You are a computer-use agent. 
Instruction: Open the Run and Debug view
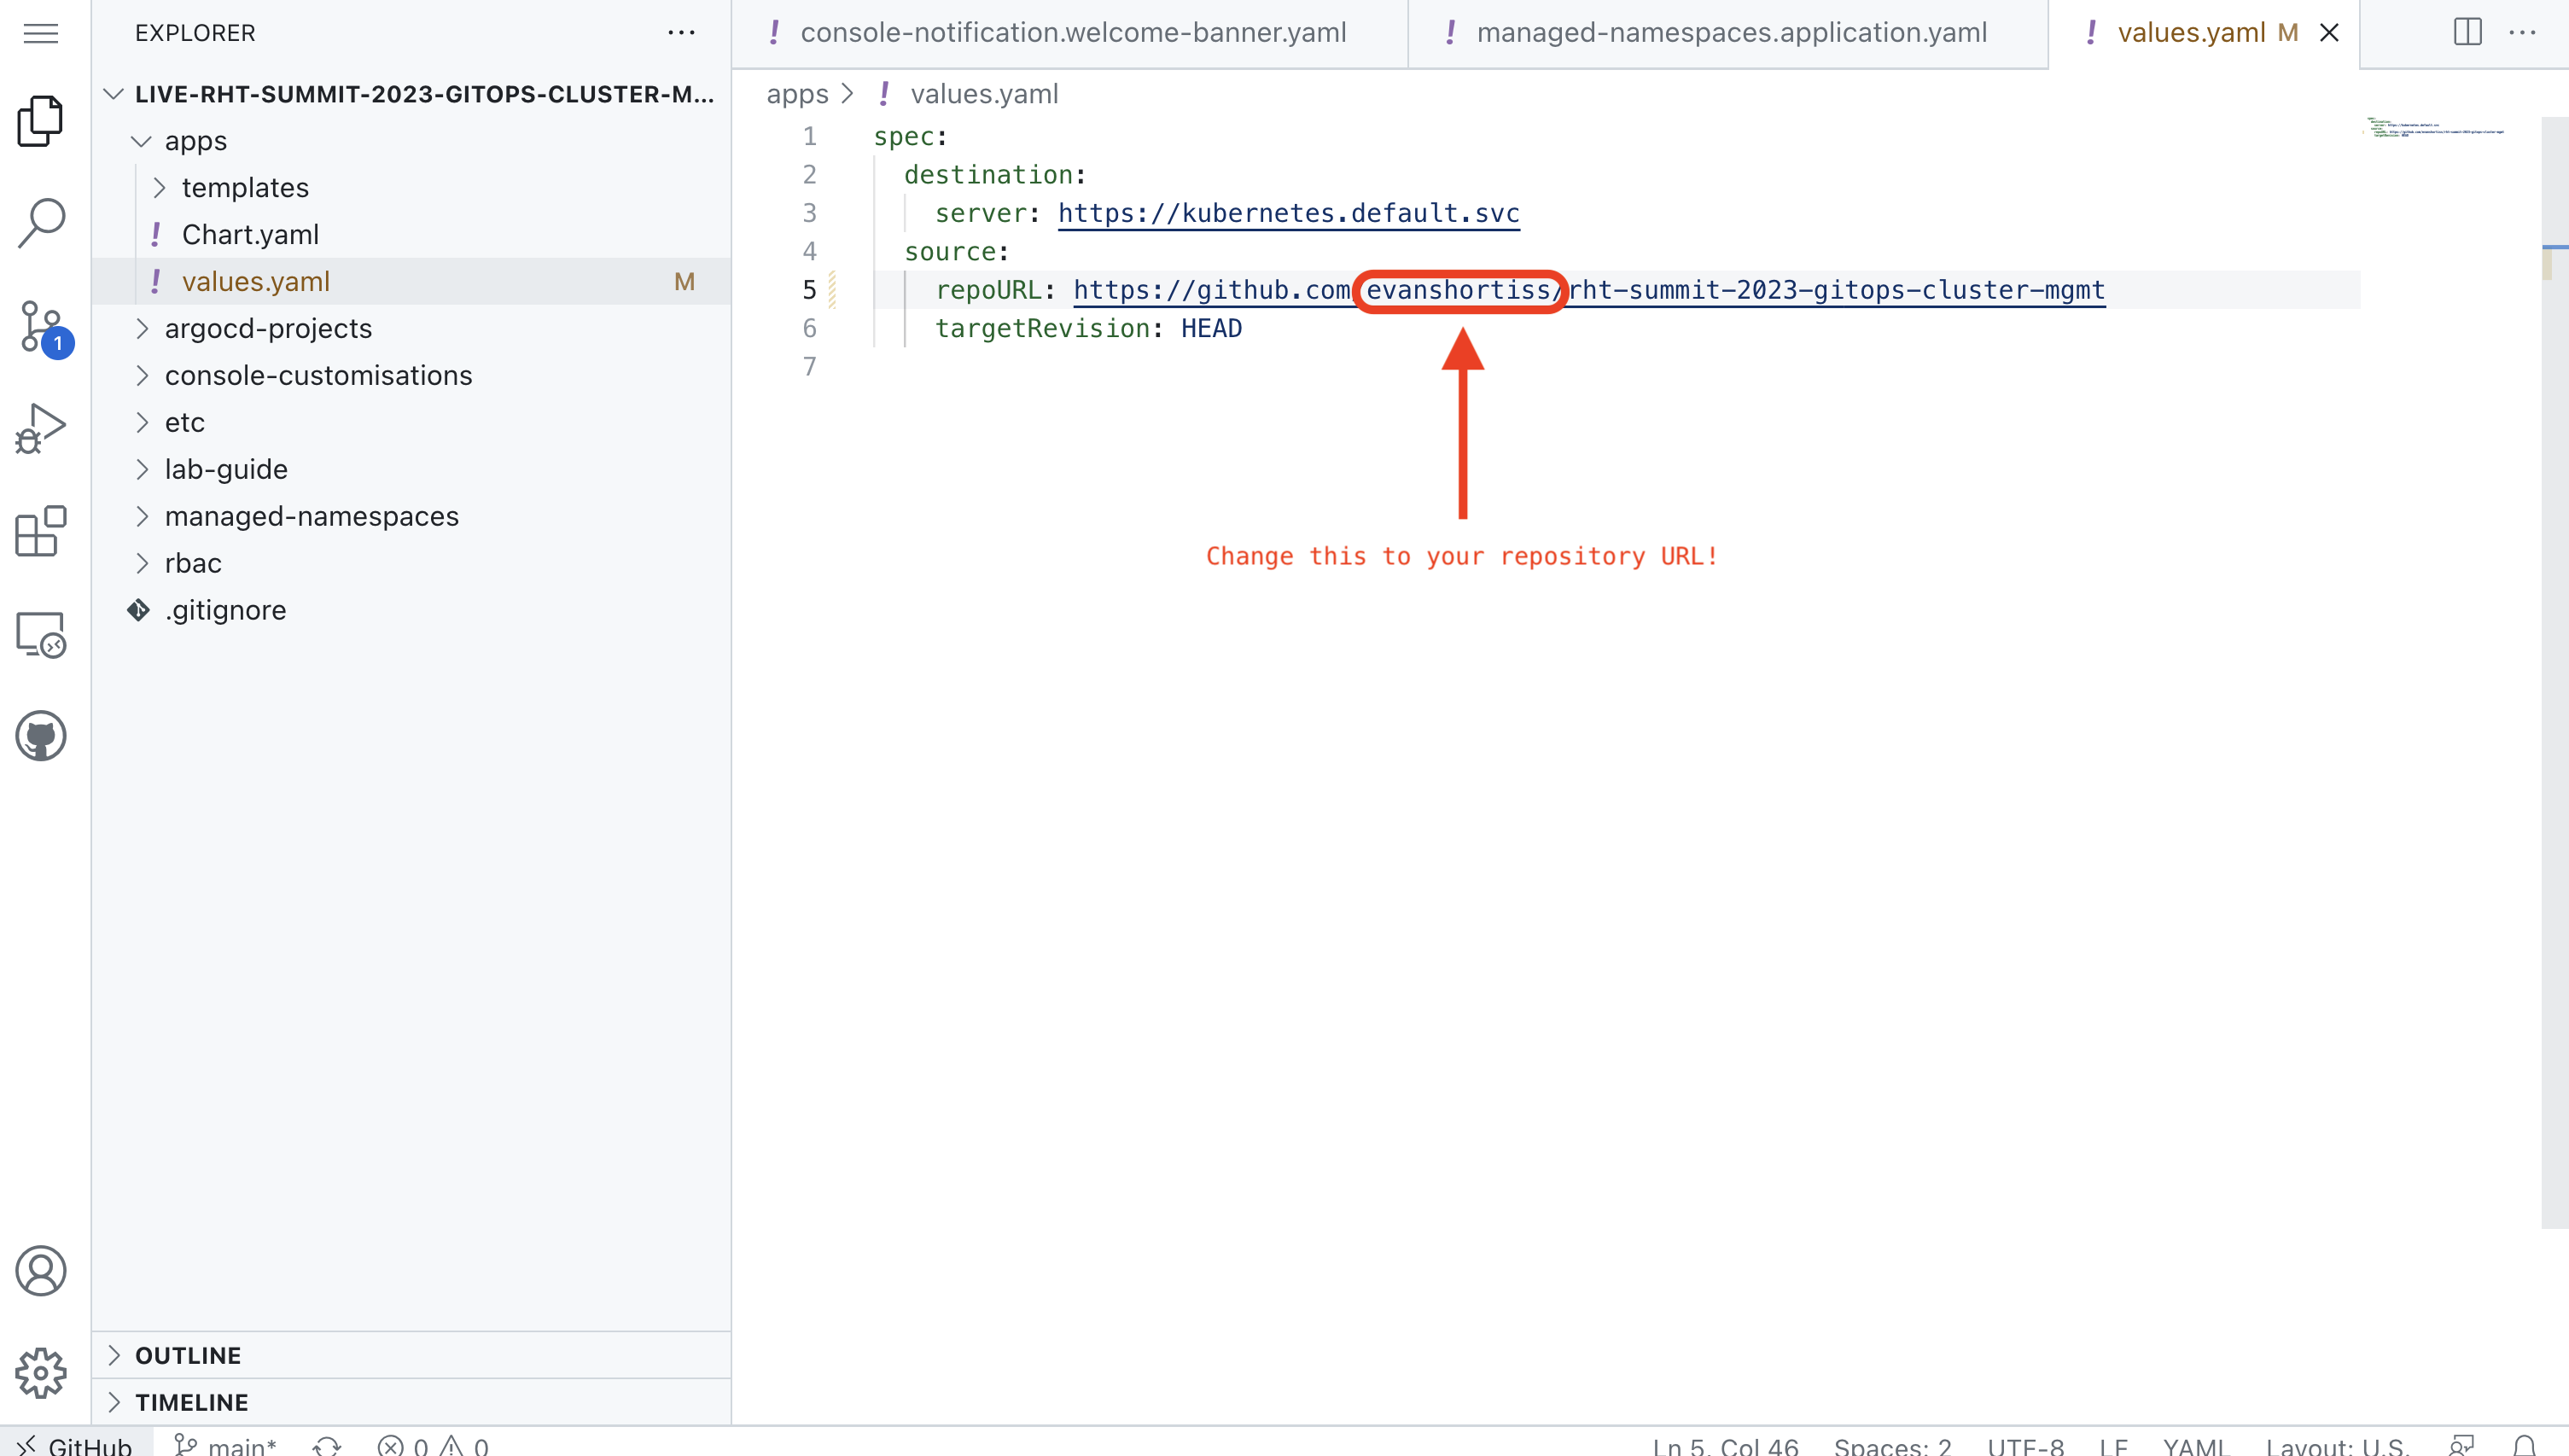pyautogui.click(x=41, y=429)
